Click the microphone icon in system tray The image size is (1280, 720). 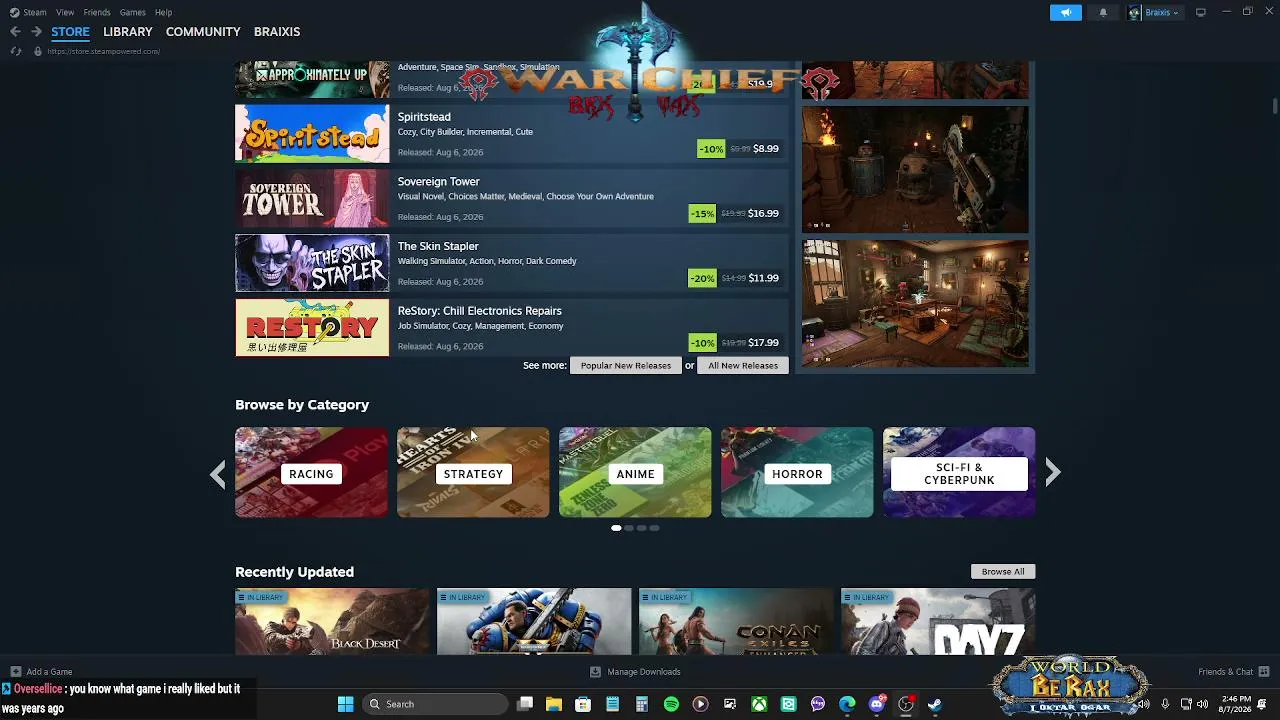point(1164,704)
